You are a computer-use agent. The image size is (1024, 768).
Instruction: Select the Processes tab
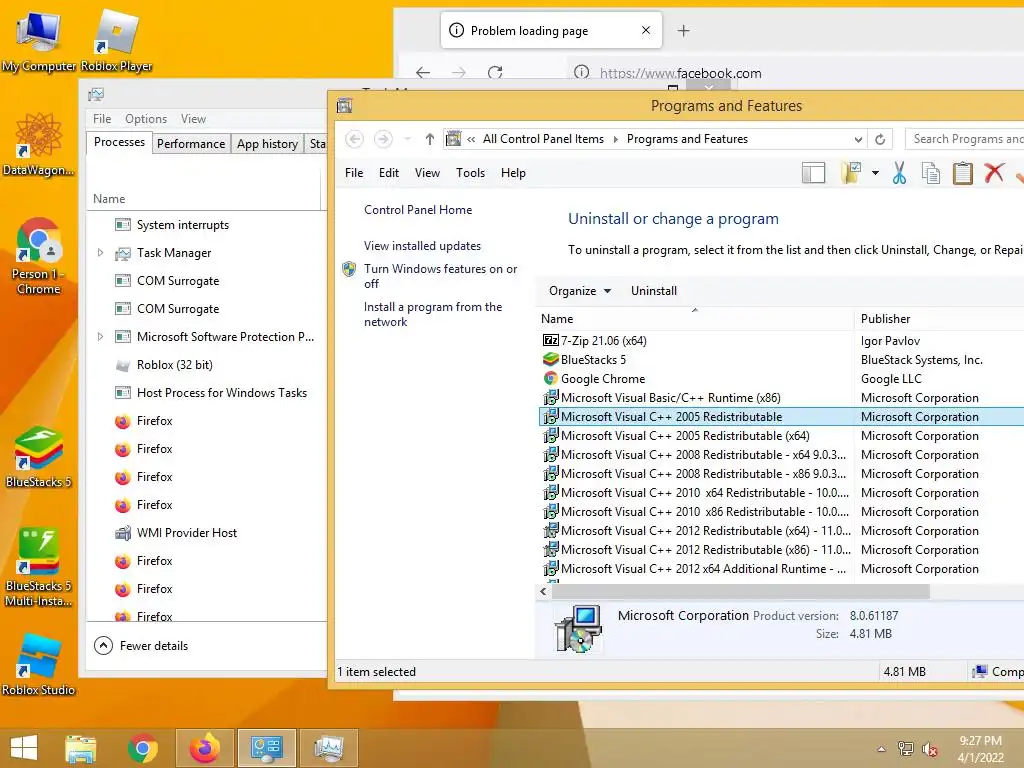pyautogui.click(x=119, y=142)
